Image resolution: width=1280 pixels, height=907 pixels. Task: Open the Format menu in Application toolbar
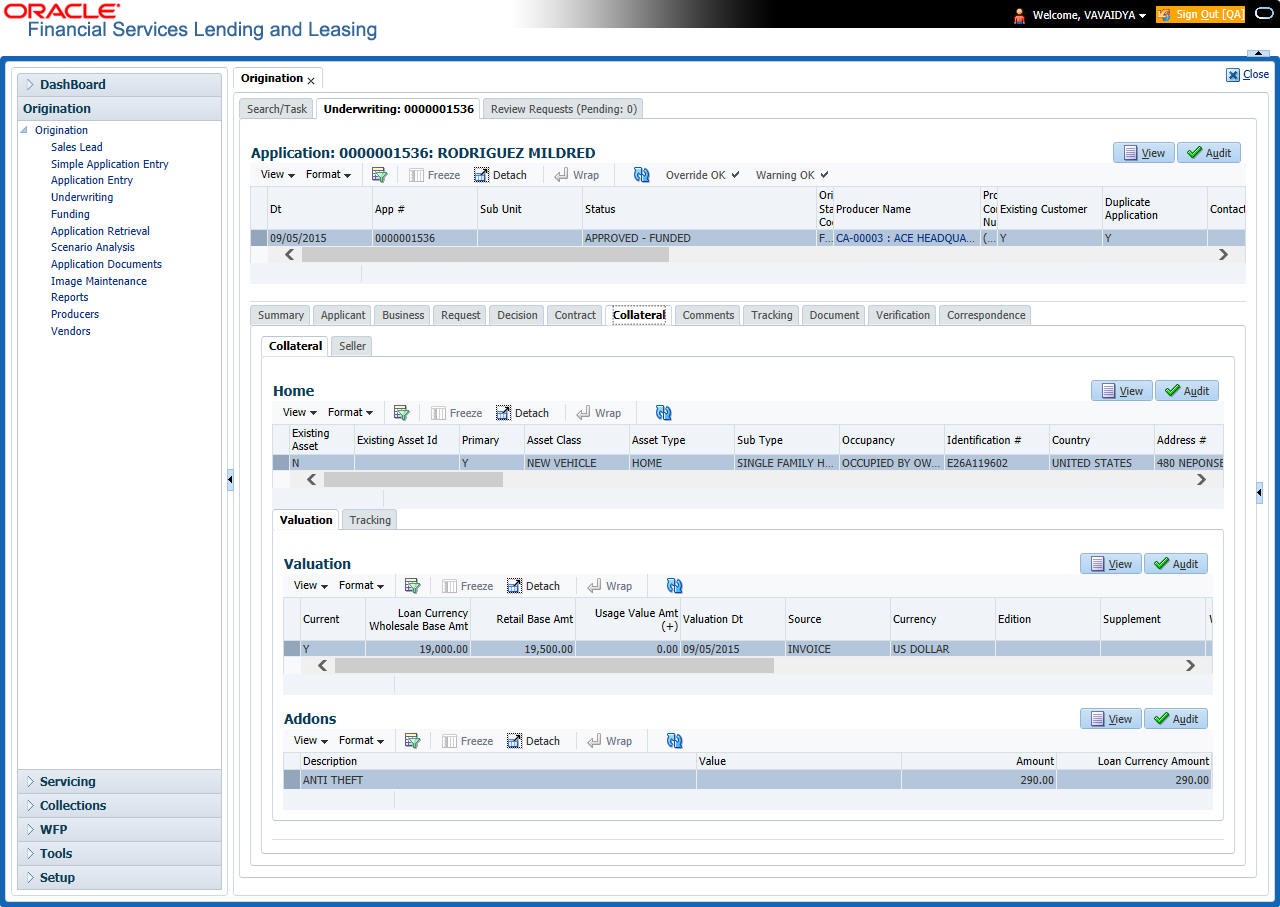pyautogui.click(x=328, y=175)
